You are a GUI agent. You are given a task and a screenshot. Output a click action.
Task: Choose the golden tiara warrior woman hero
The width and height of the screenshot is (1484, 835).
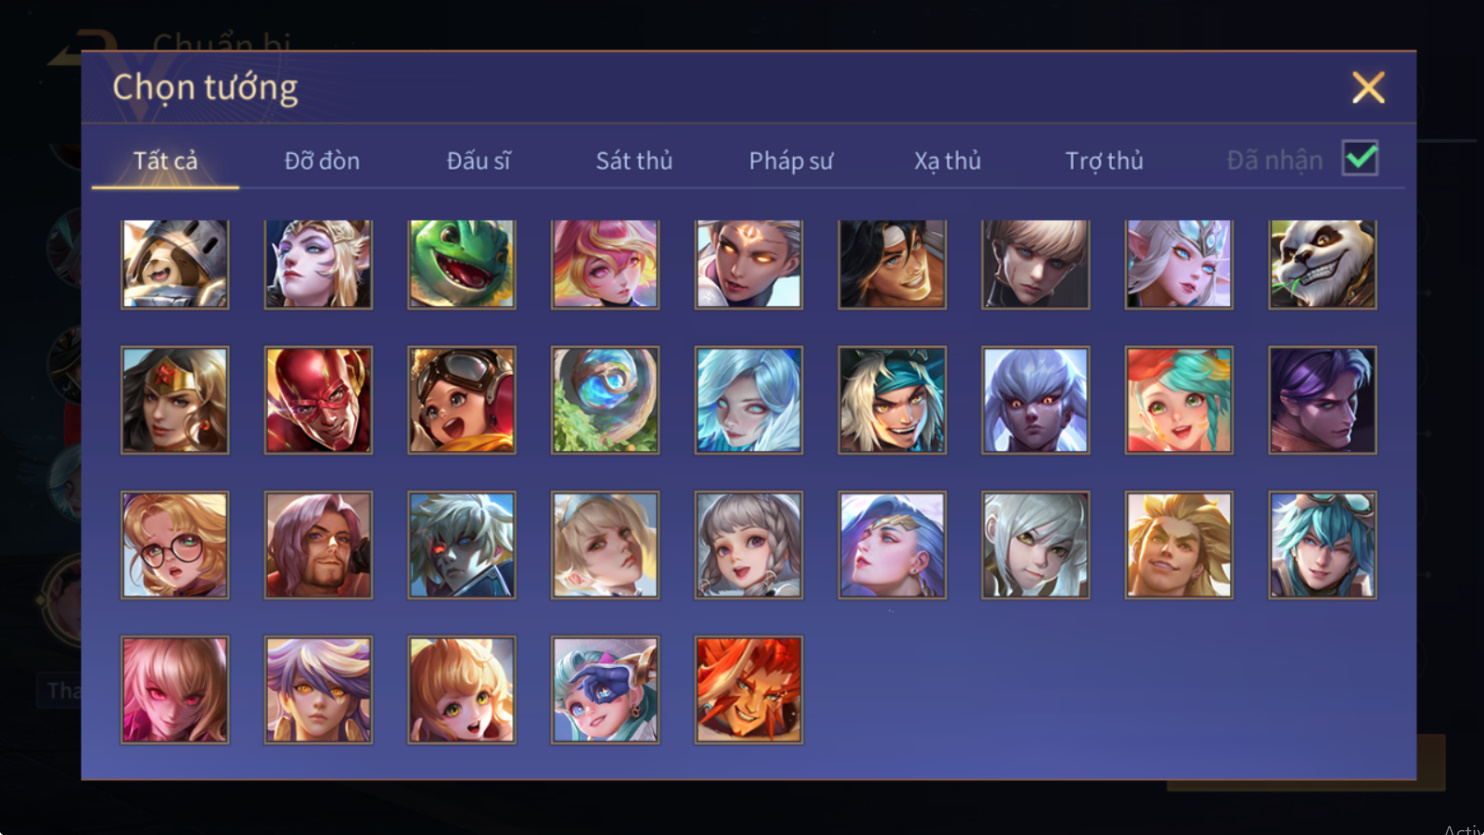[175, 400]
